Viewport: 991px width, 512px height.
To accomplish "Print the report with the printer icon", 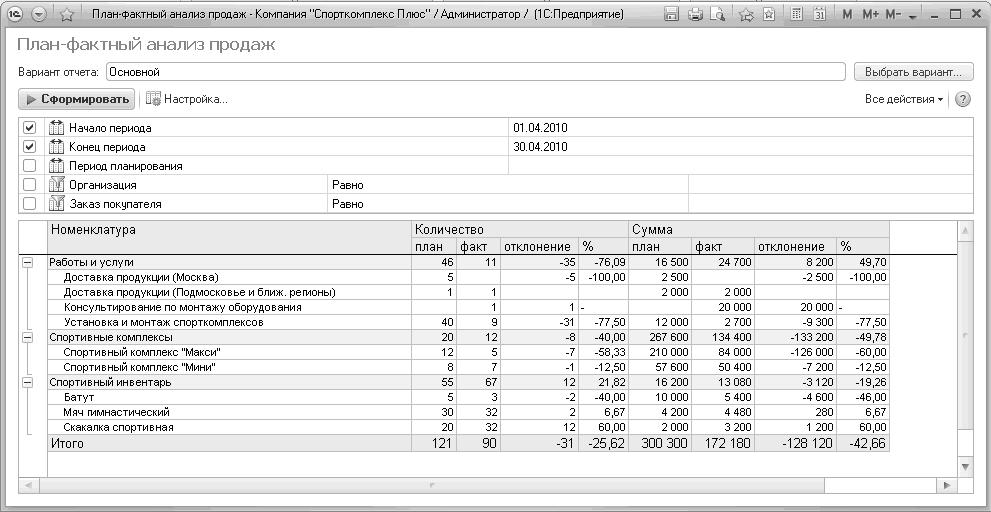I will (695, 14).
